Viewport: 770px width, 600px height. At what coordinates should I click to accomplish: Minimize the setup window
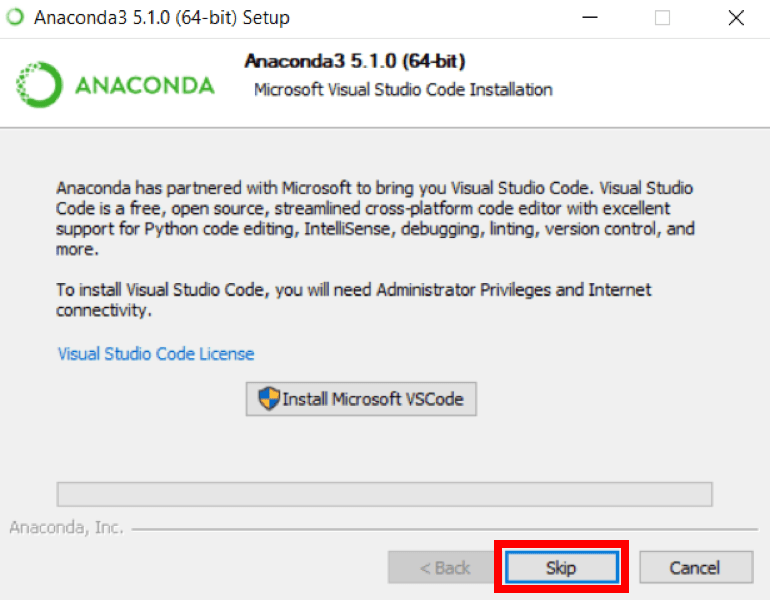[590, 18]
